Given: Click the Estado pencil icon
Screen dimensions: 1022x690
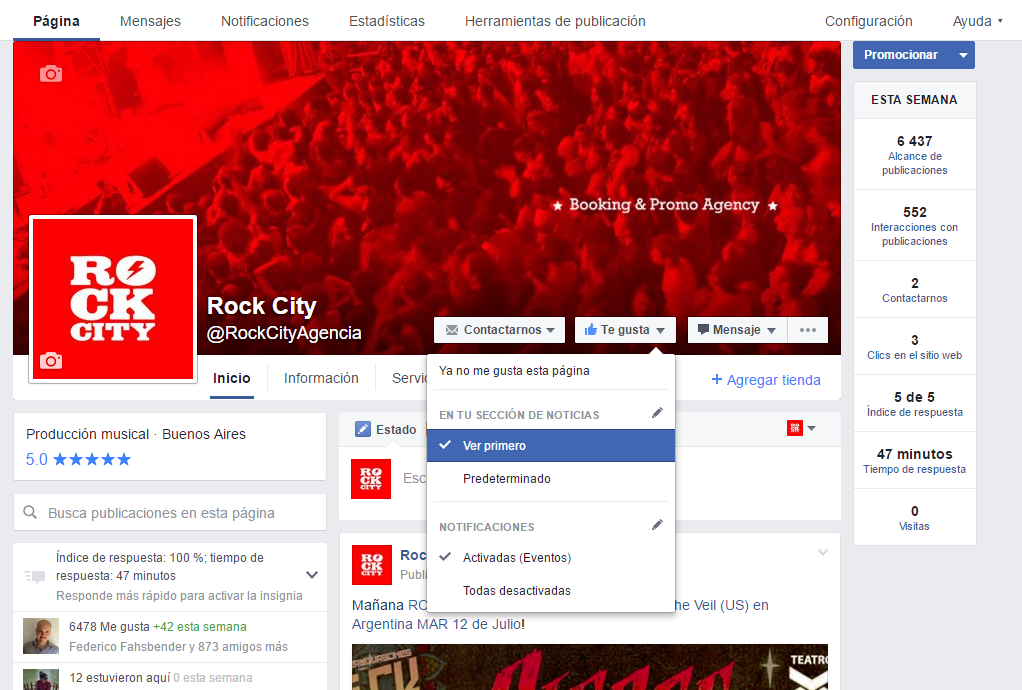Looking at the screenshot, I should [x=362, y=429].
